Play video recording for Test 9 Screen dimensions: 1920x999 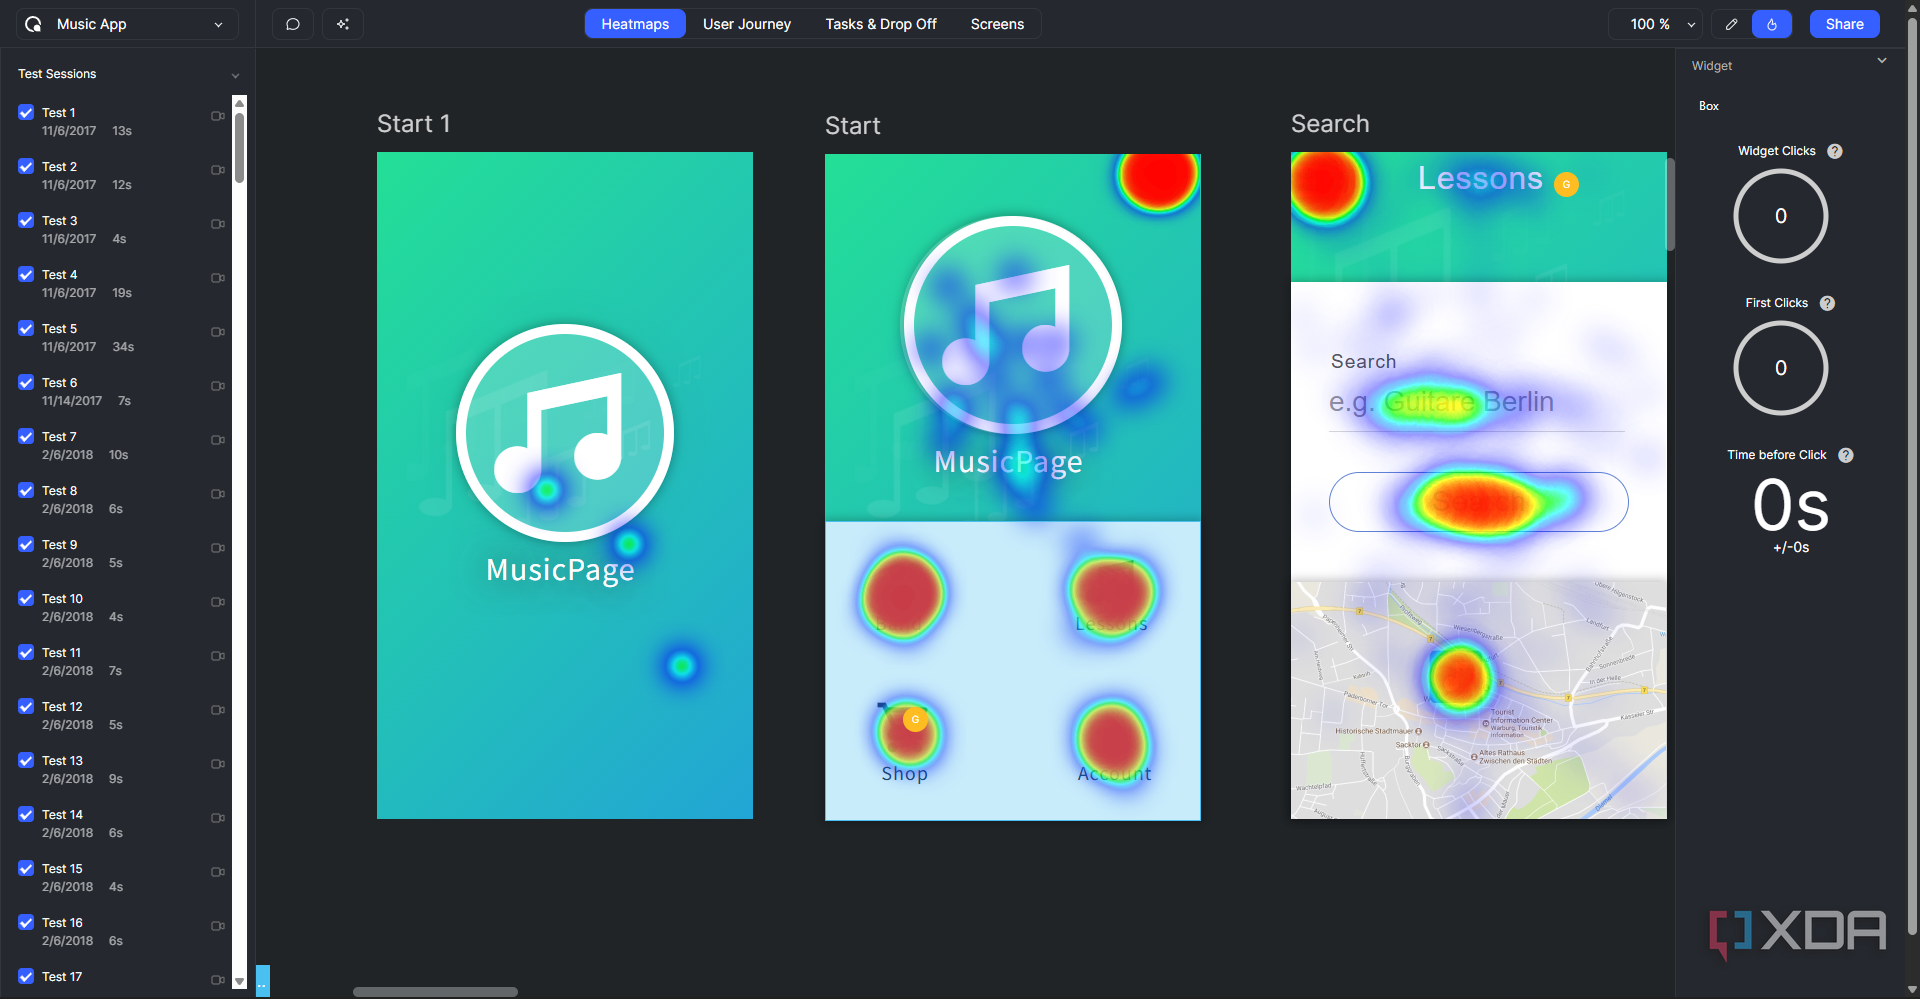[x=218, y=548]
